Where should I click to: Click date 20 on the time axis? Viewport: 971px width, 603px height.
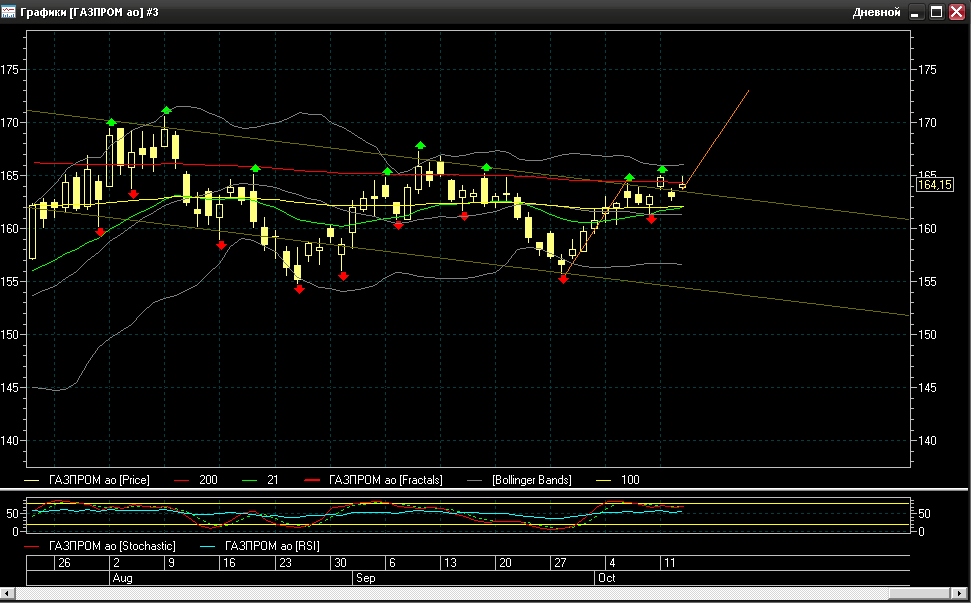pyautogui.click(x=505, y=563)
